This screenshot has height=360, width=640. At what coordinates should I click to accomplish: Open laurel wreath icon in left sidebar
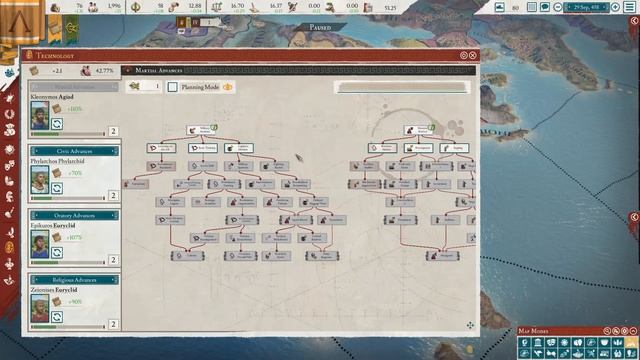point(9,114)
